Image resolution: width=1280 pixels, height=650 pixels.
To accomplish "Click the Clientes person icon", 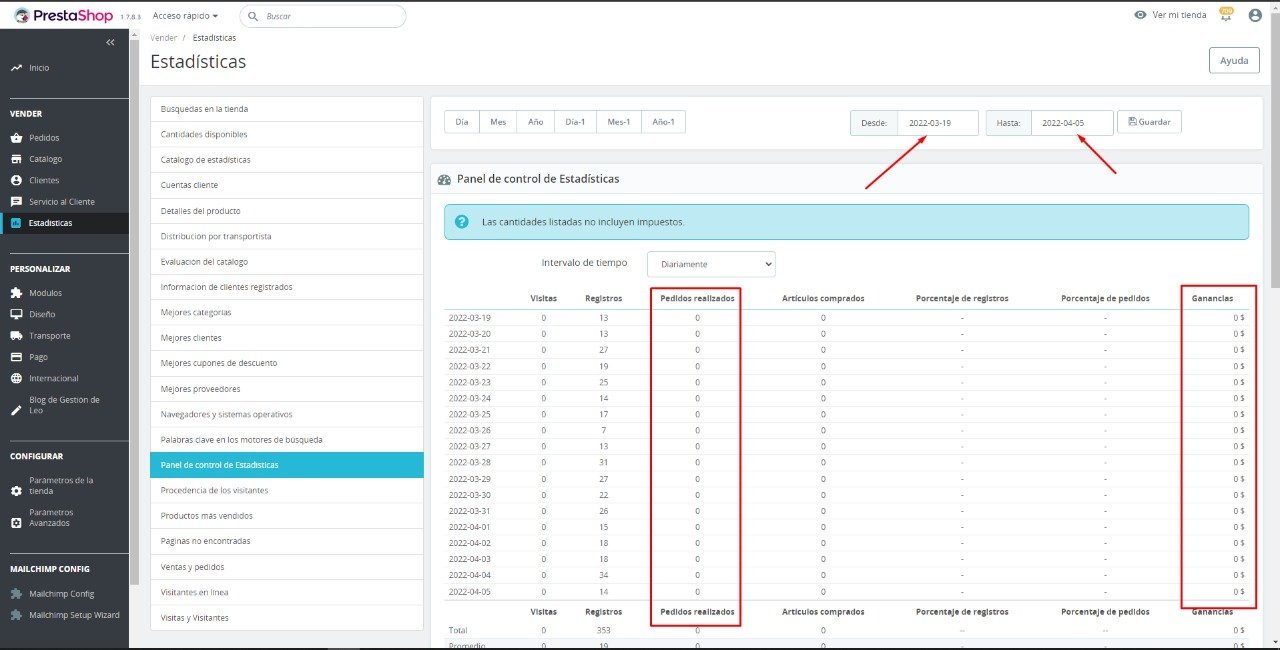I will pos(16,180).
